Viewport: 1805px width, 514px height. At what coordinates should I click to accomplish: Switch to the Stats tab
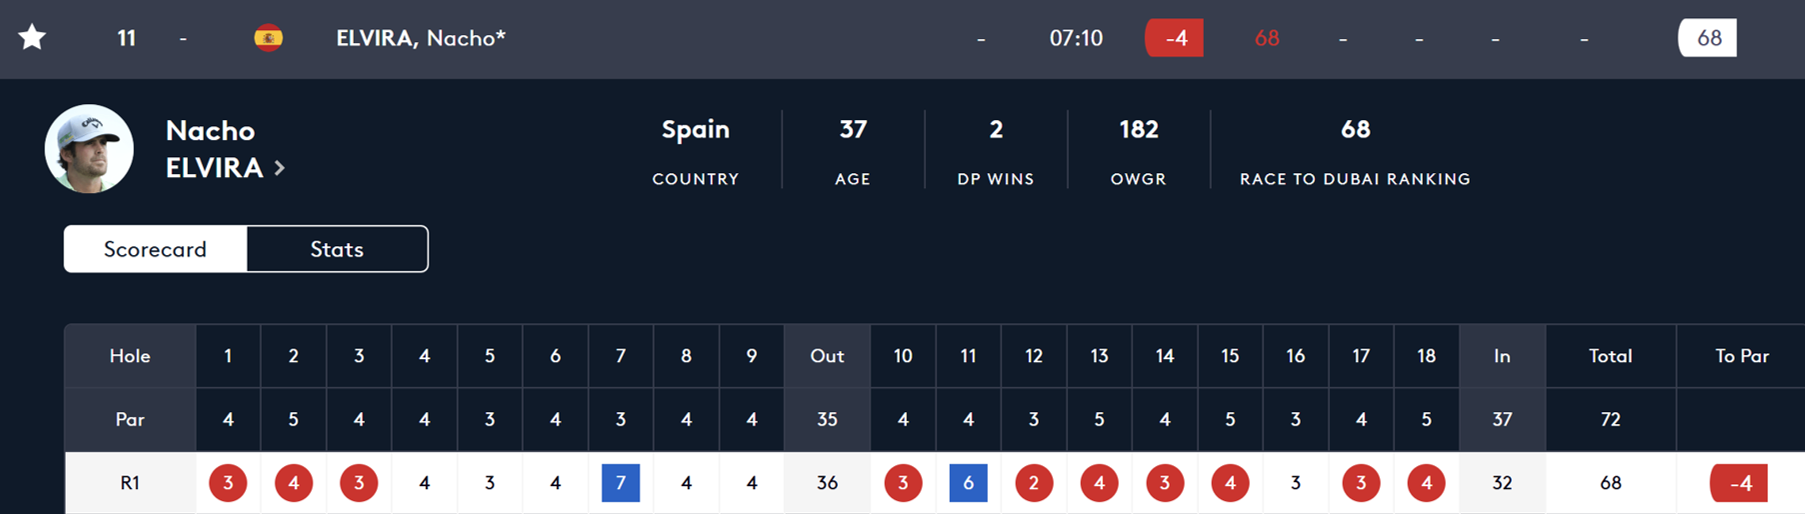[x=337, y=249]
